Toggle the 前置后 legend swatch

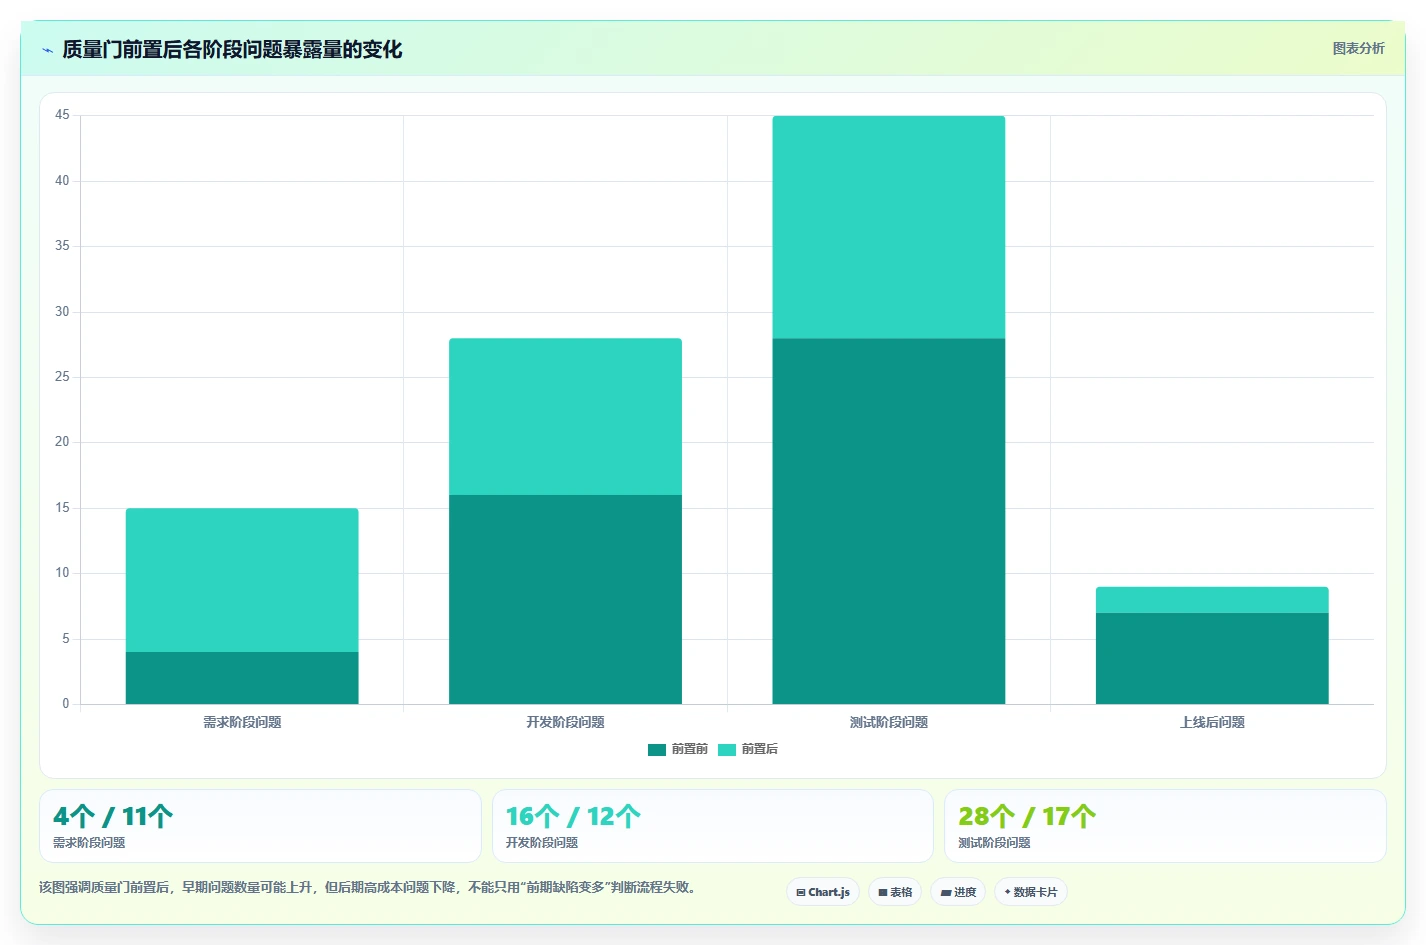click(x=727, y=750)
